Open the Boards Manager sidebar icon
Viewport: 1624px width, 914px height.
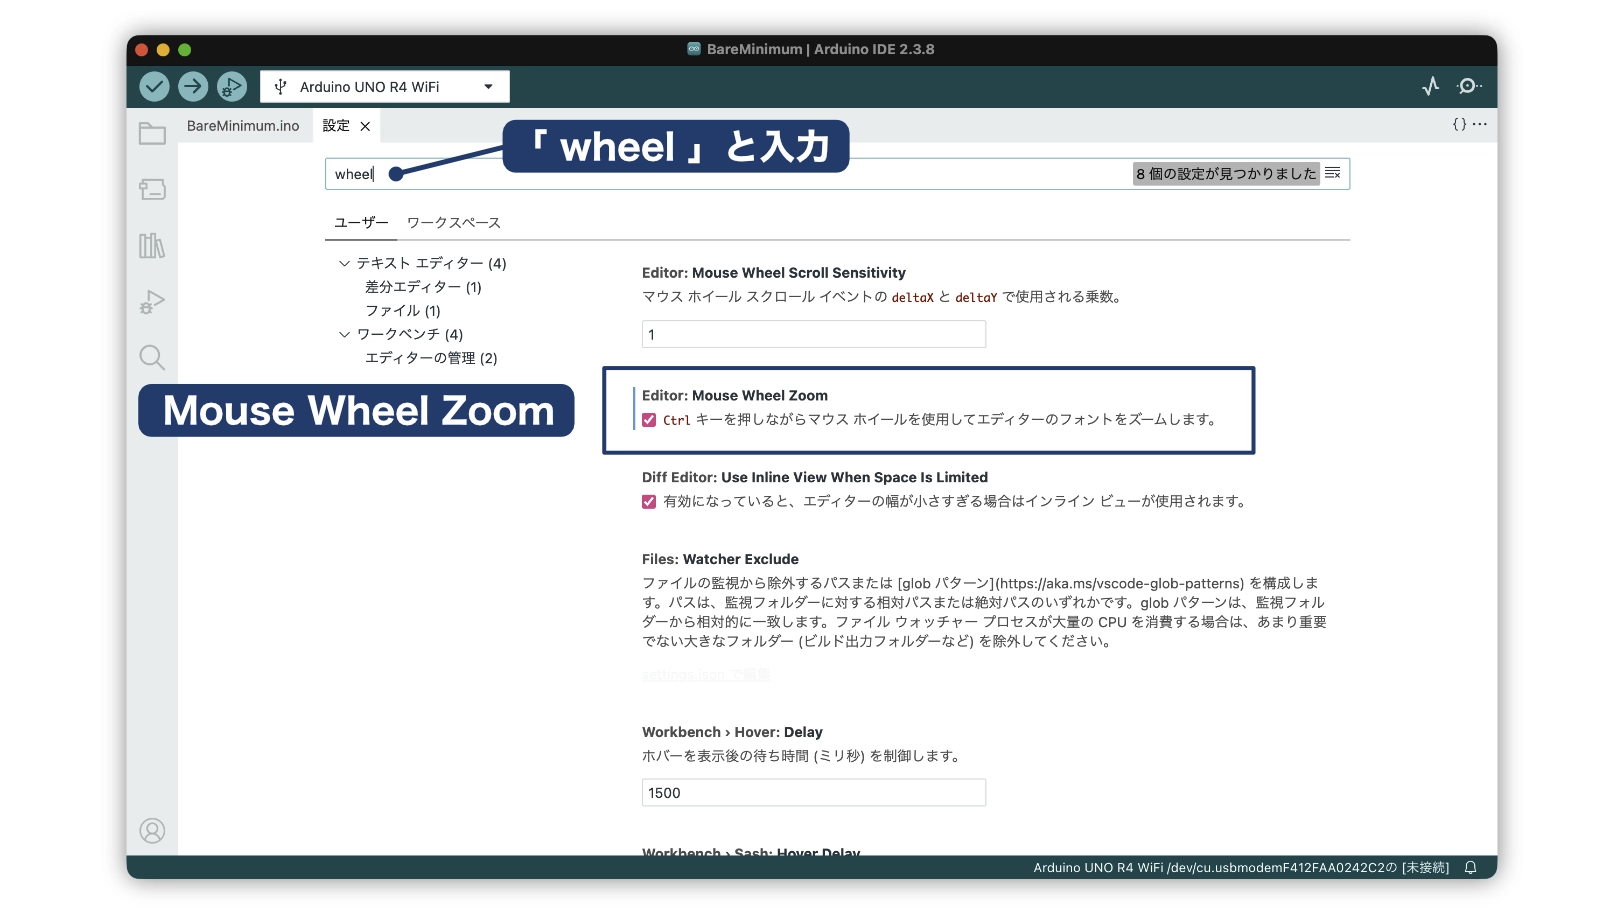pos(152,189)
